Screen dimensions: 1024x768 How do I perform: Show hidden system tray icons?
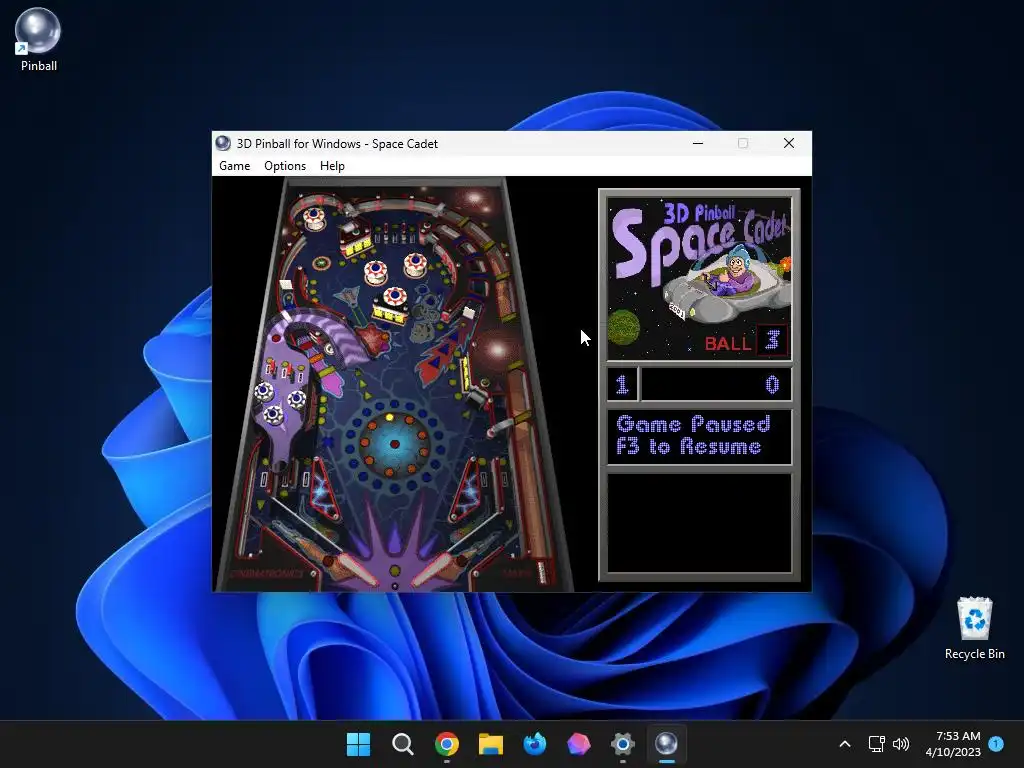[844, 744]
